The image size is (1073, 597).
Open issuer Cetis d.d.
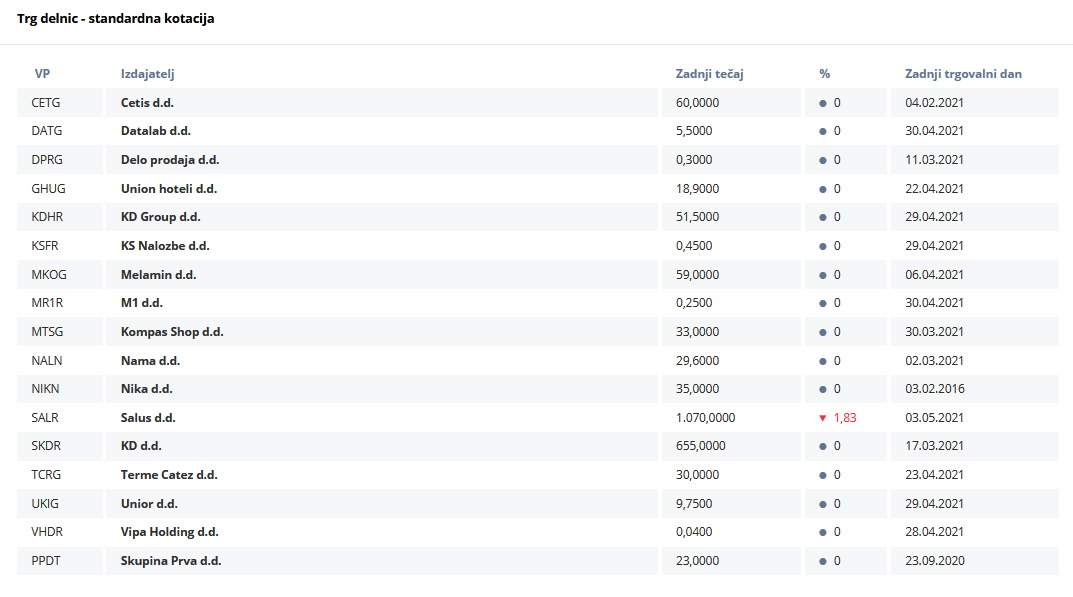147,103
